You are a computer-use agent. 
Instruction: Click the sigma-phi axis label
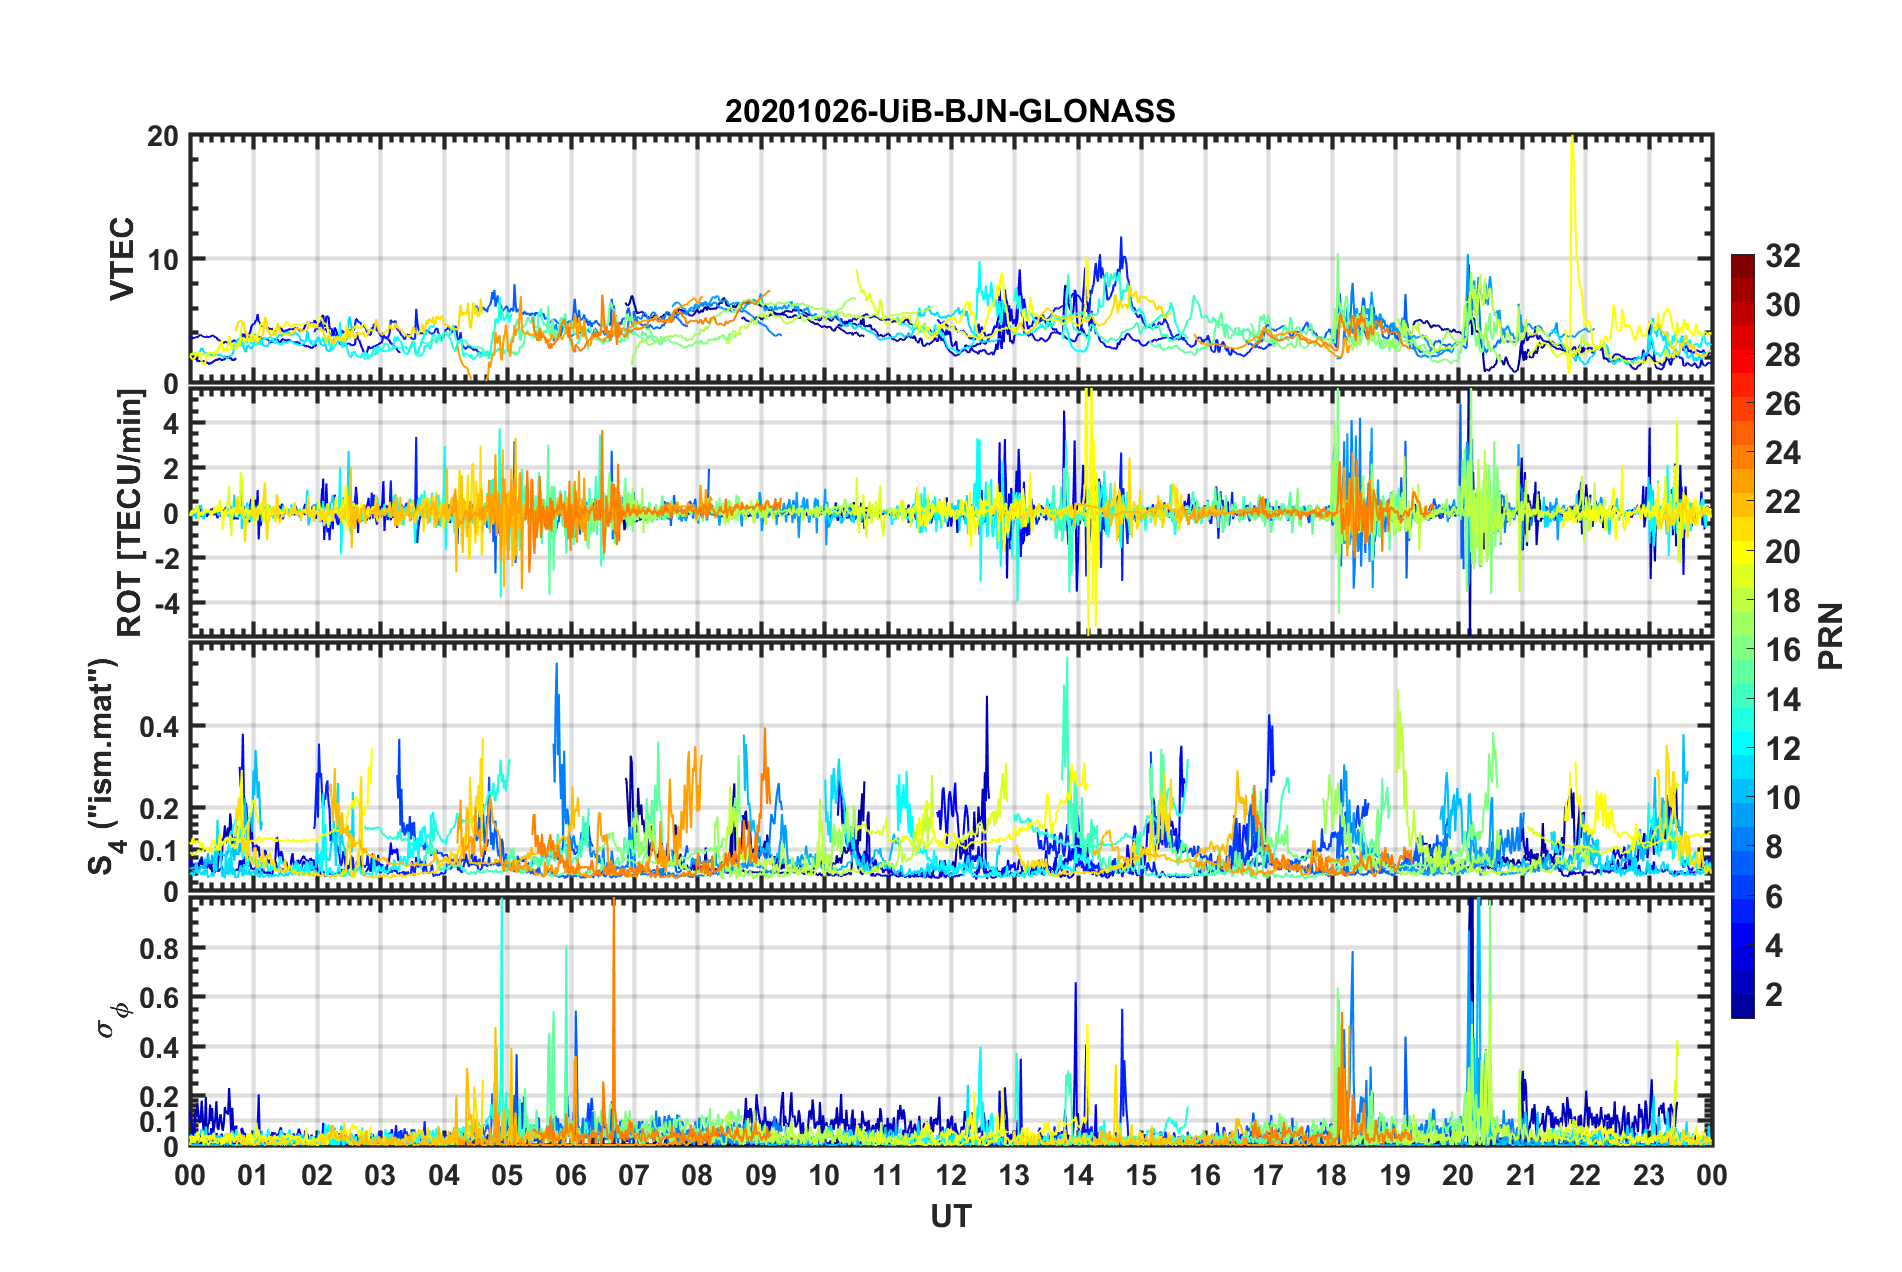(x=113, y=1021)
